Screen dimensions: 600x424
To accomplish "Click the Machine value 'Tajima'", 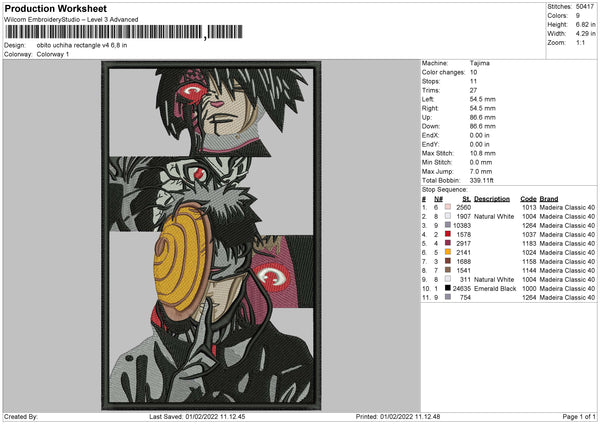I will 479,63.
